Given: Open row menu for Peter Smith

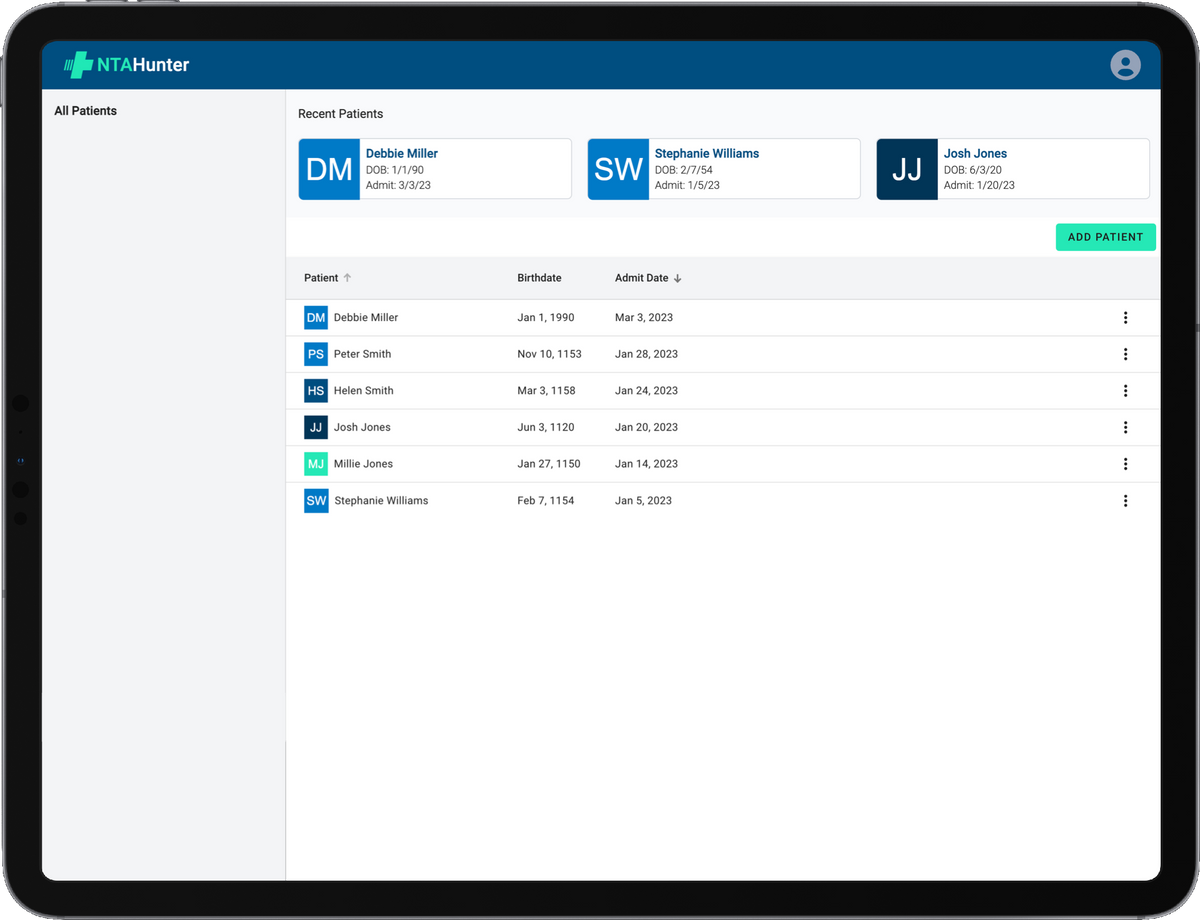Looking at the screenshot, I should (1125, 354).
